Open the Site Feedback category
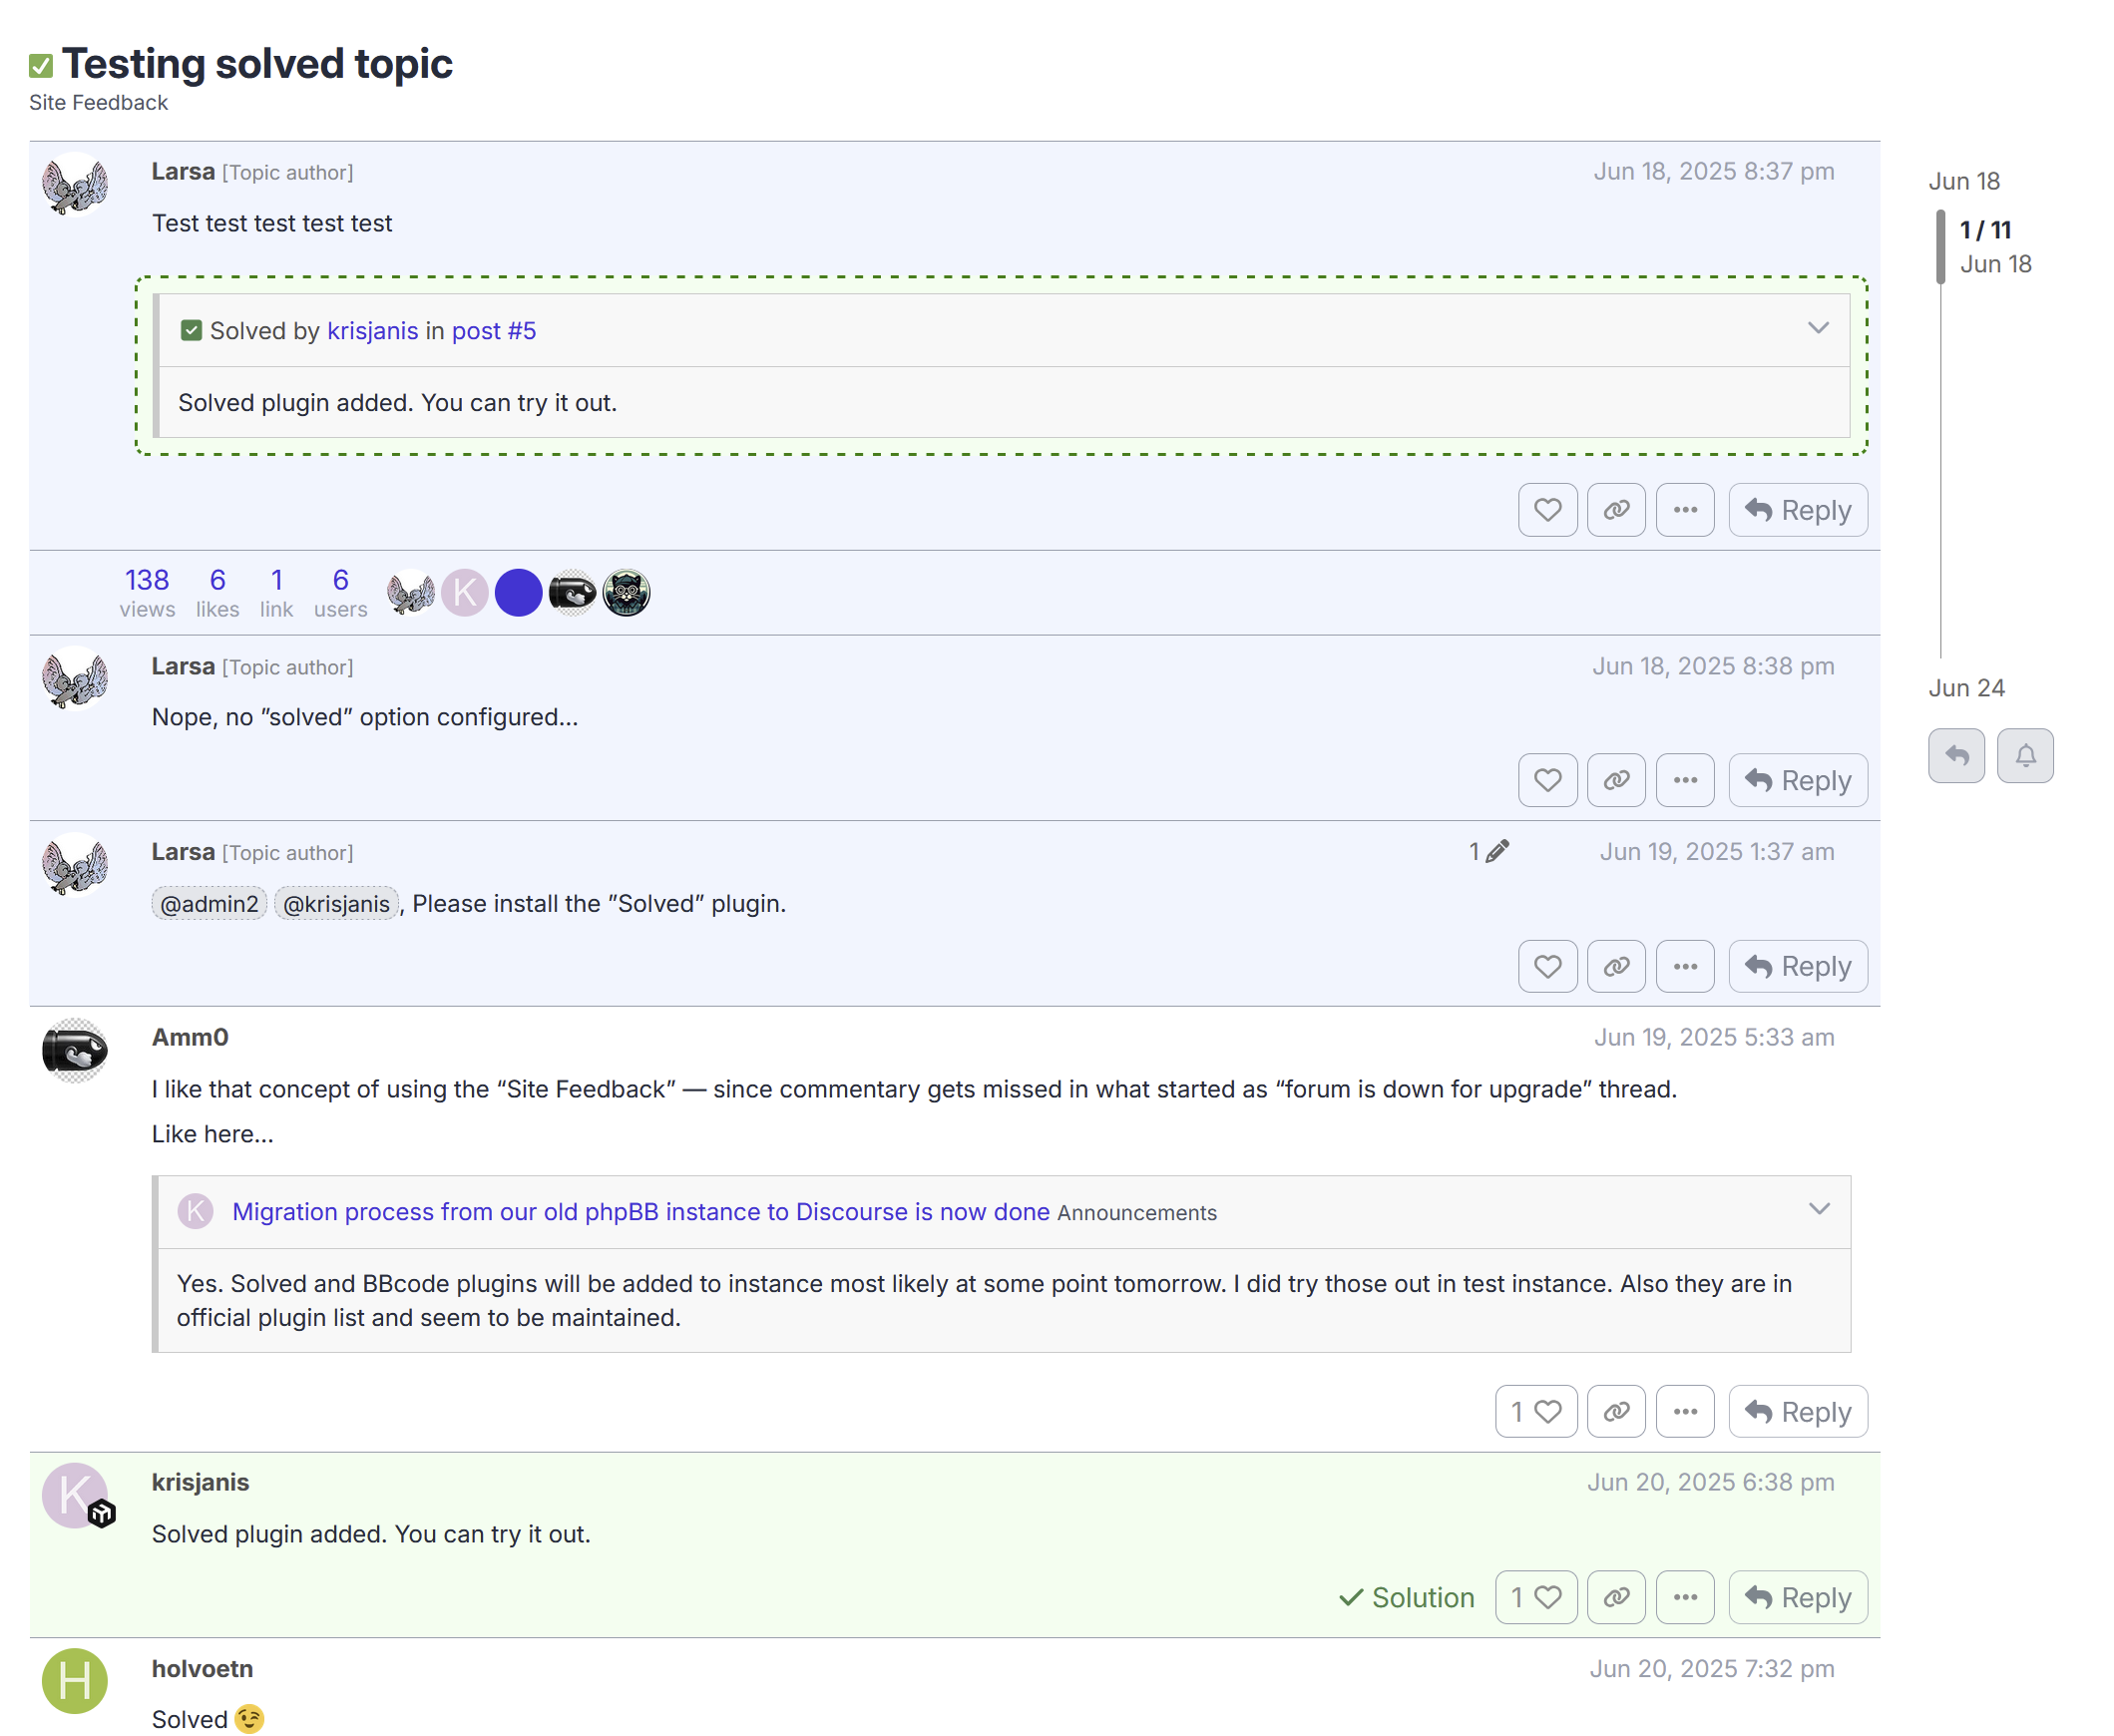This screenshot has height=1736, width=2114. (x=98, y=103)
